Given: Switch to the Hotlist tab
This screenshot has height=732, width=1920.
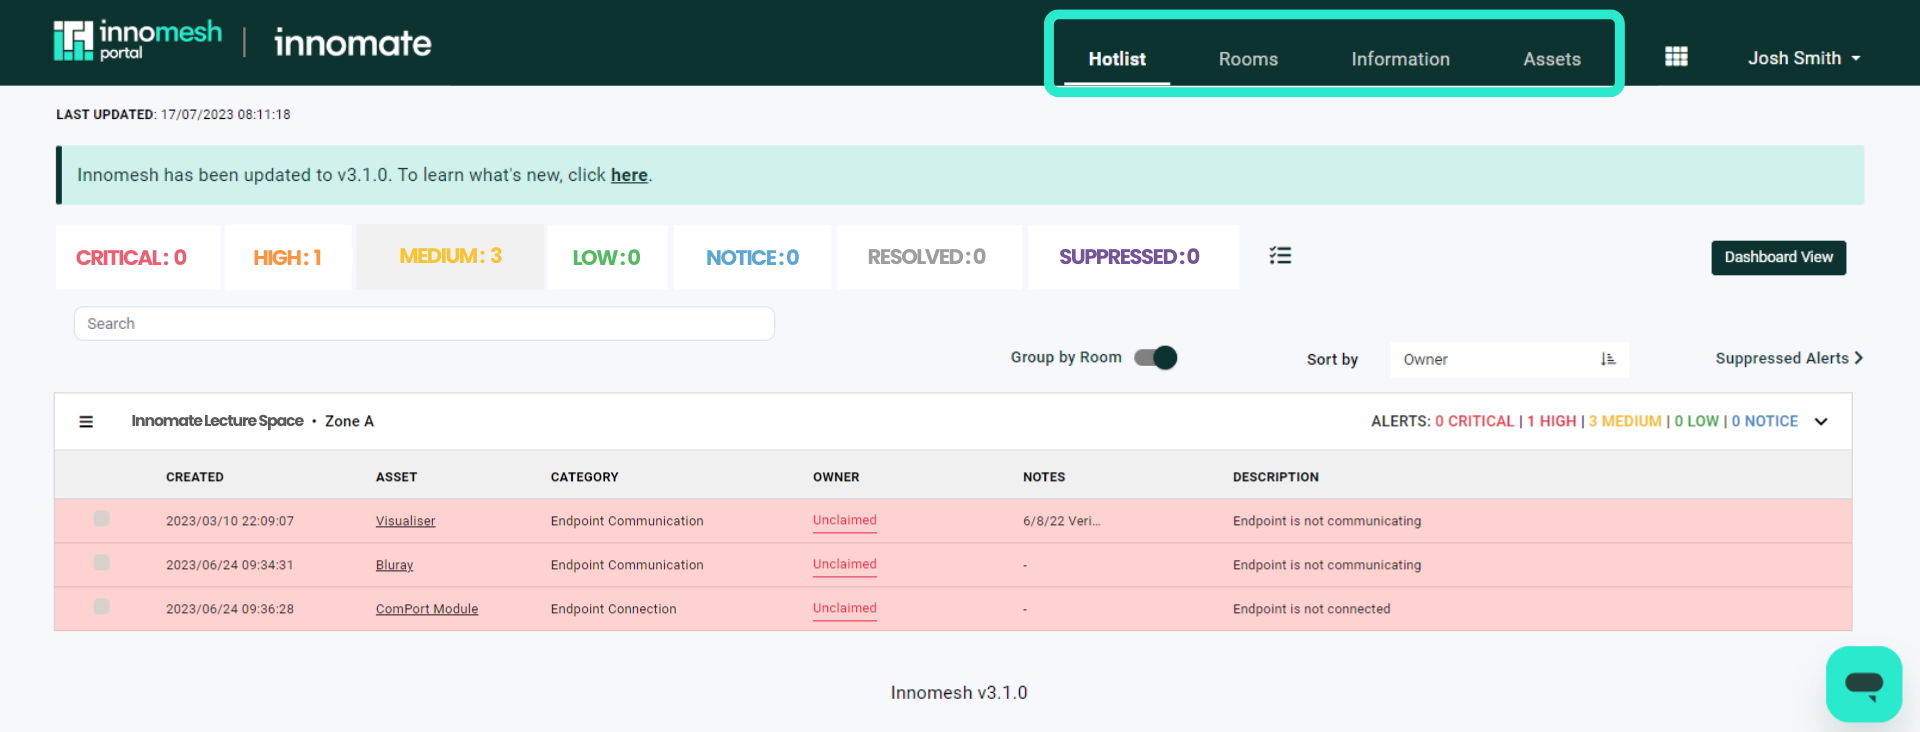Looking at the screenshot, I should [1117, 59].
